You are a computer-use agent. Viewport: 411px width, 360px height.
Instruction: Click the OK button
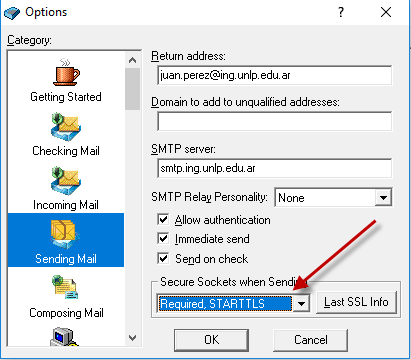212,340
